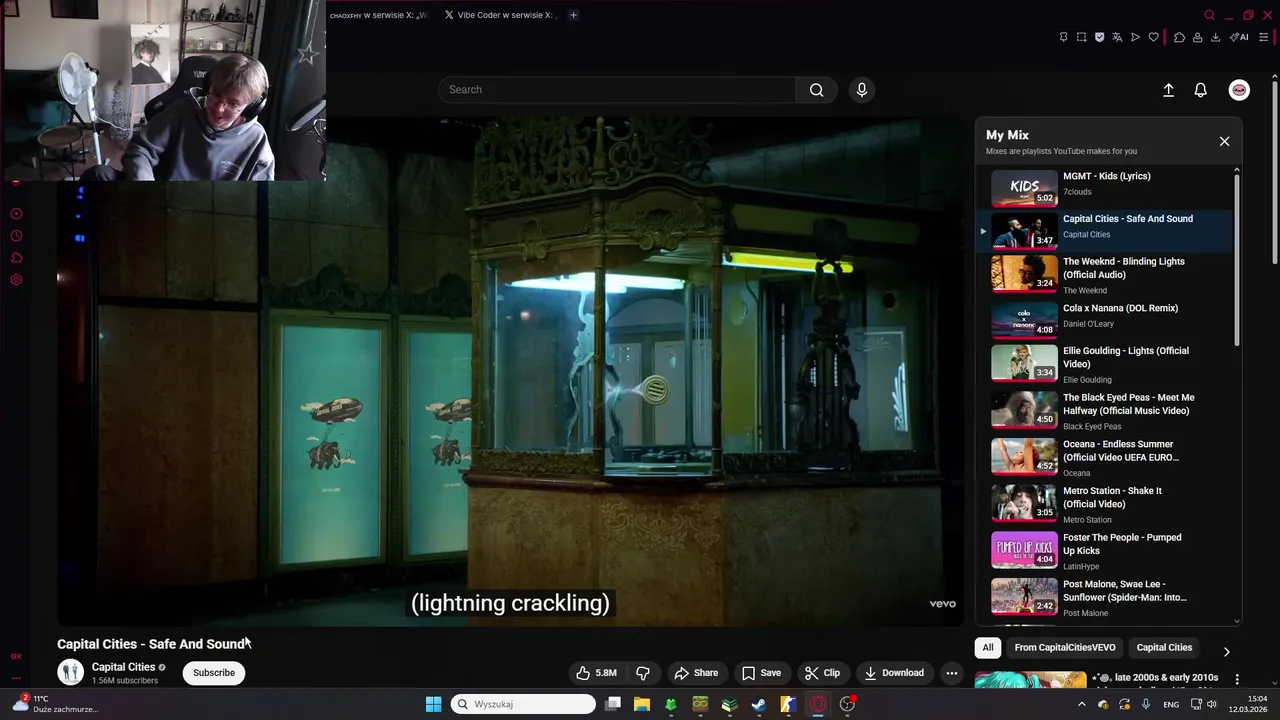Select Capital Cities - Safe And Sound entry
The height and width of the screenshot is (720, 1280).
click(x=1105, y=231)
